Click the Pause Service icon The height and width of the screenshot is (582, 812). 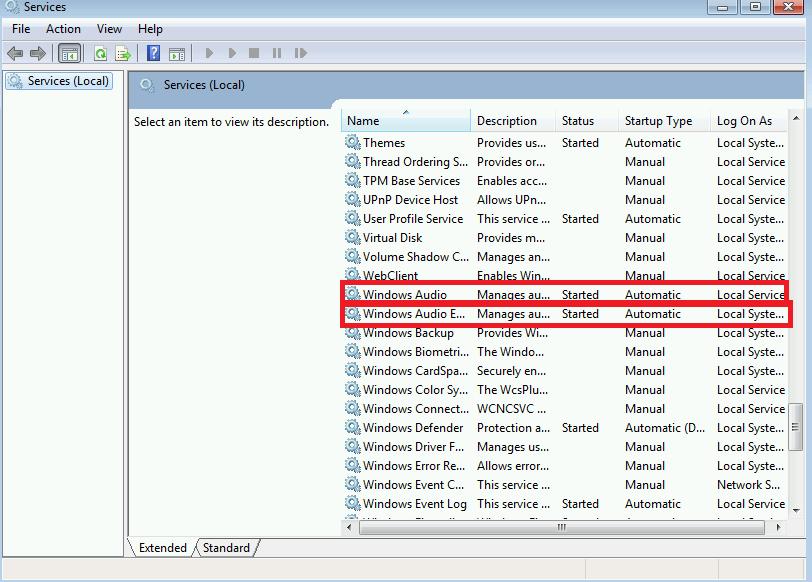[x=277, y=53]
